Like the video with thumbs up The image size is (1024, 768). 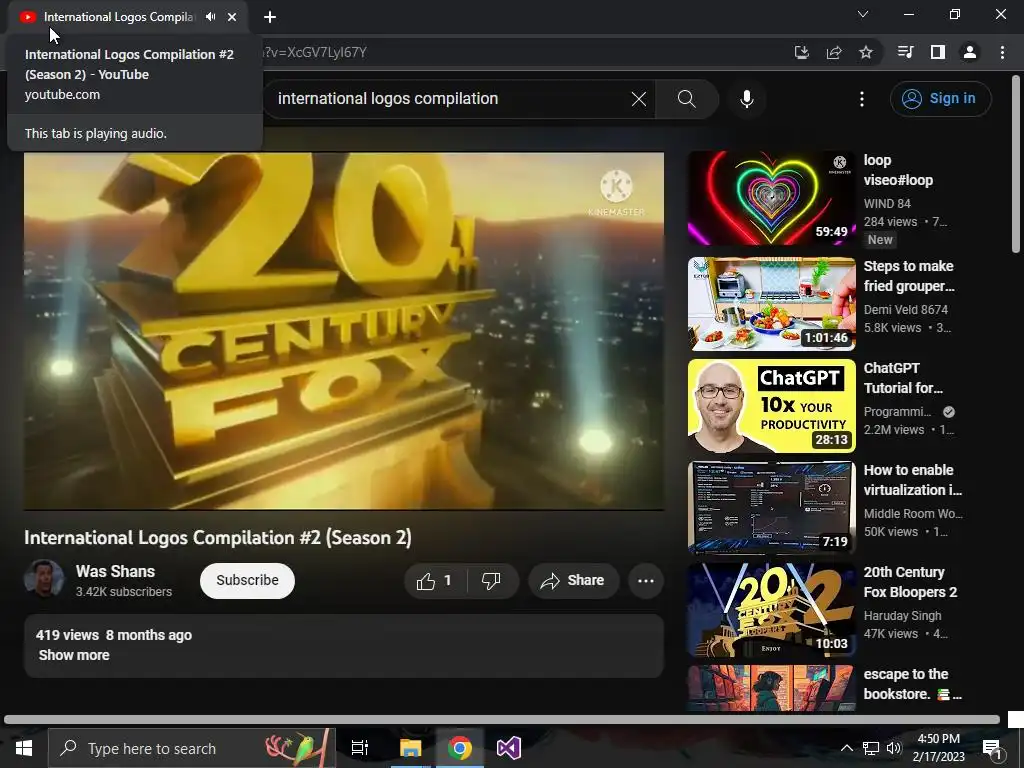(436, 581)
